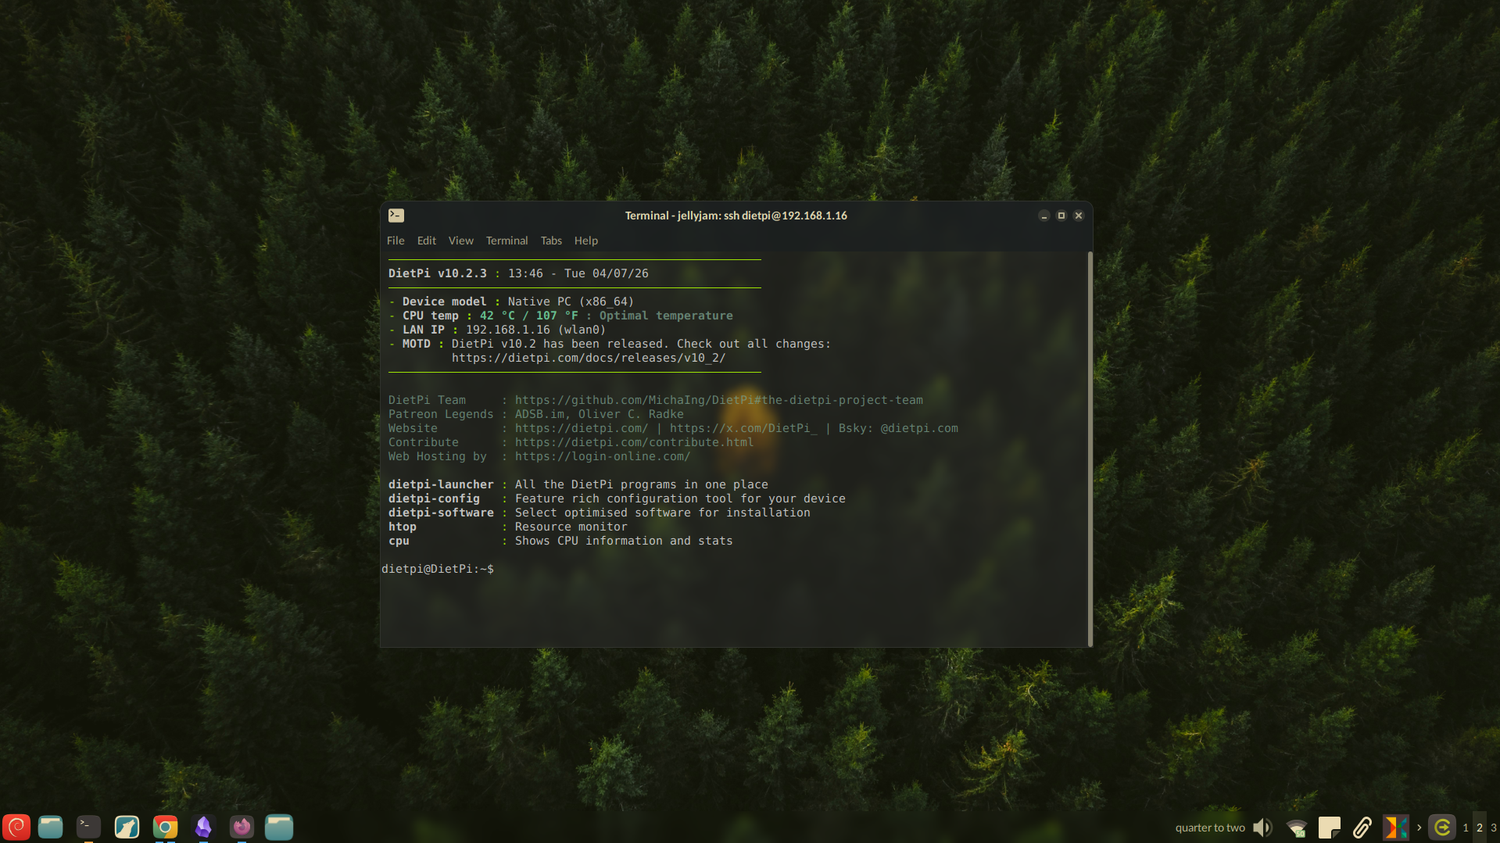Open the volume speaker tray icon
The image size is (1500, 843).
pyautogui.click(x=1263, y=828)
